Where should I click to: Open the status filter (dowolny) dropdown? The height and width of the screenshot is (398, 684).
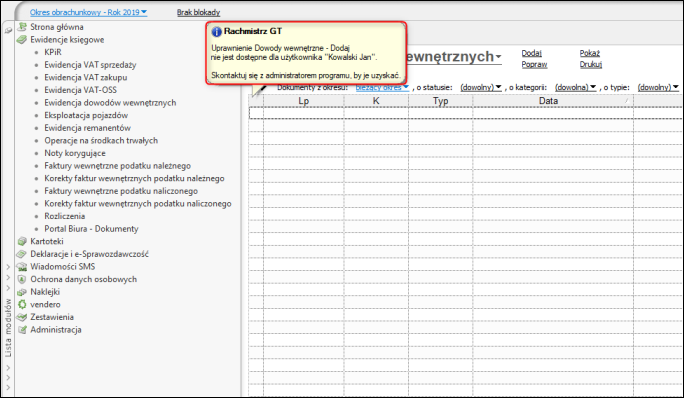point(481,87)
